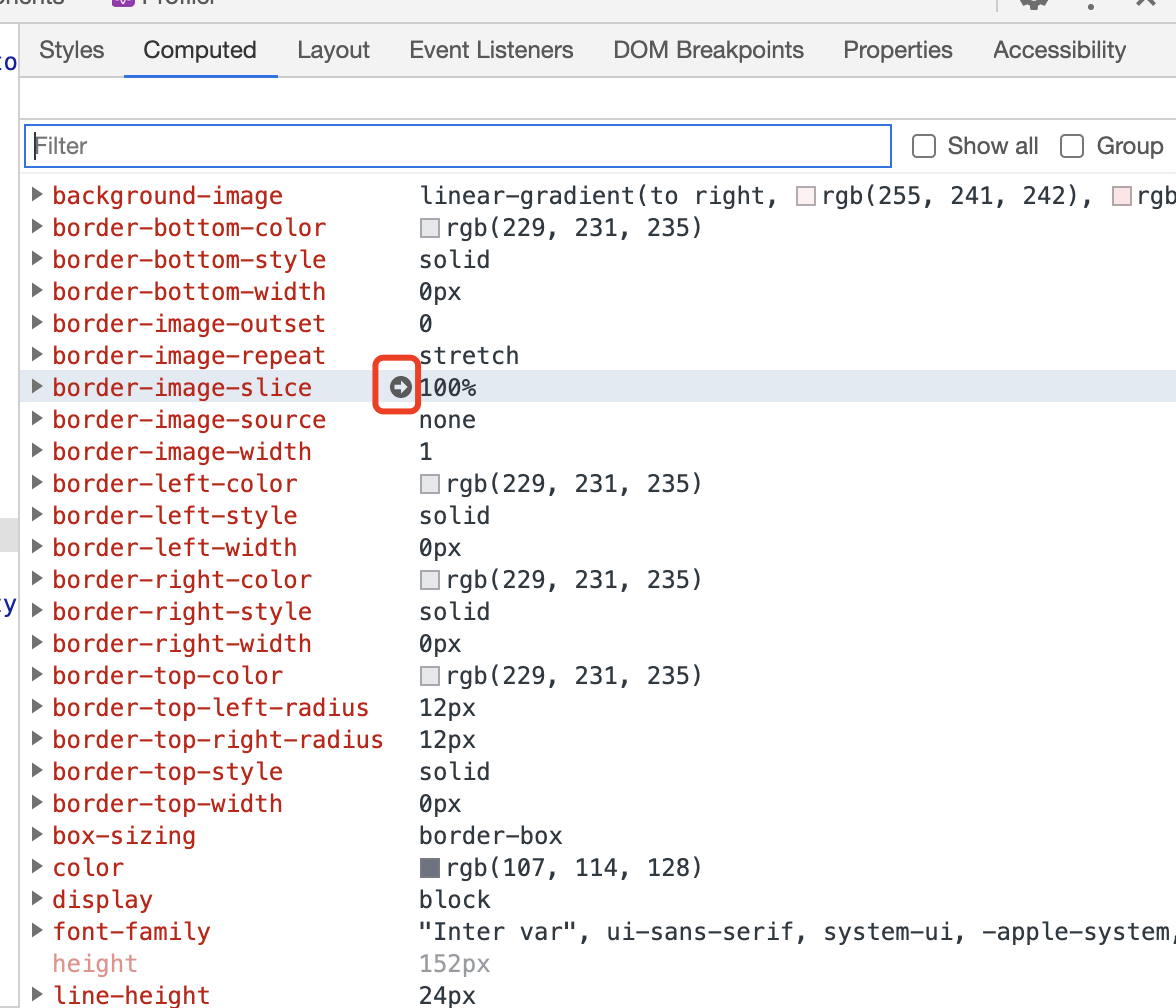Click the grayed-out 'height' property name
This screenshot has height=1008, width=1176.
point(95,964)
